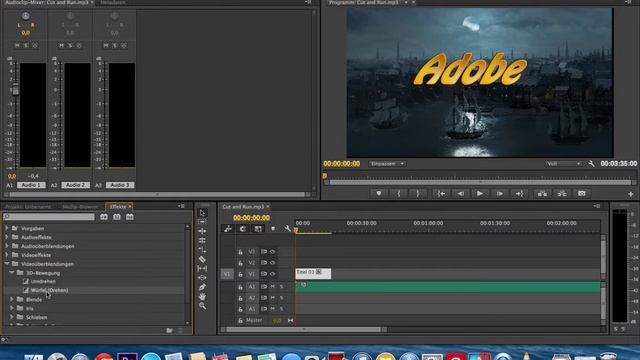Select the Selection arrow tool

(202, 213)
